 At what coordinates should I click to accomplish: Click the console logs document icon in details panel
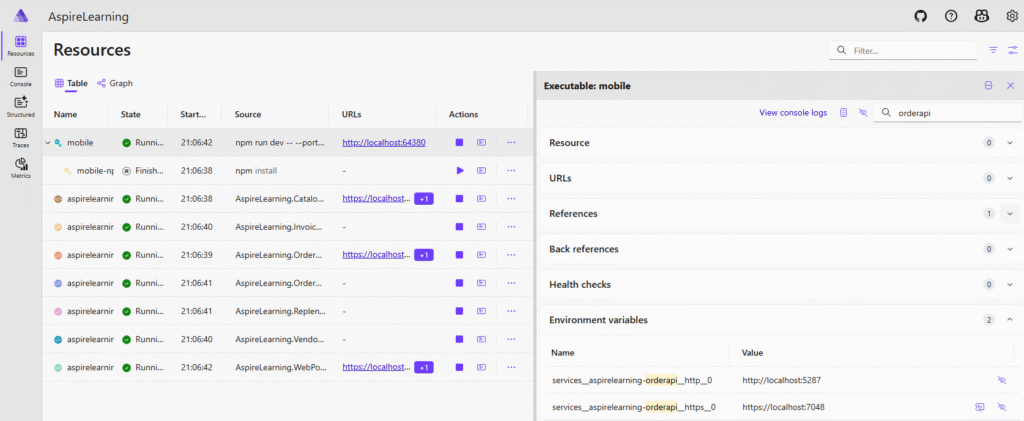point(843,113)
